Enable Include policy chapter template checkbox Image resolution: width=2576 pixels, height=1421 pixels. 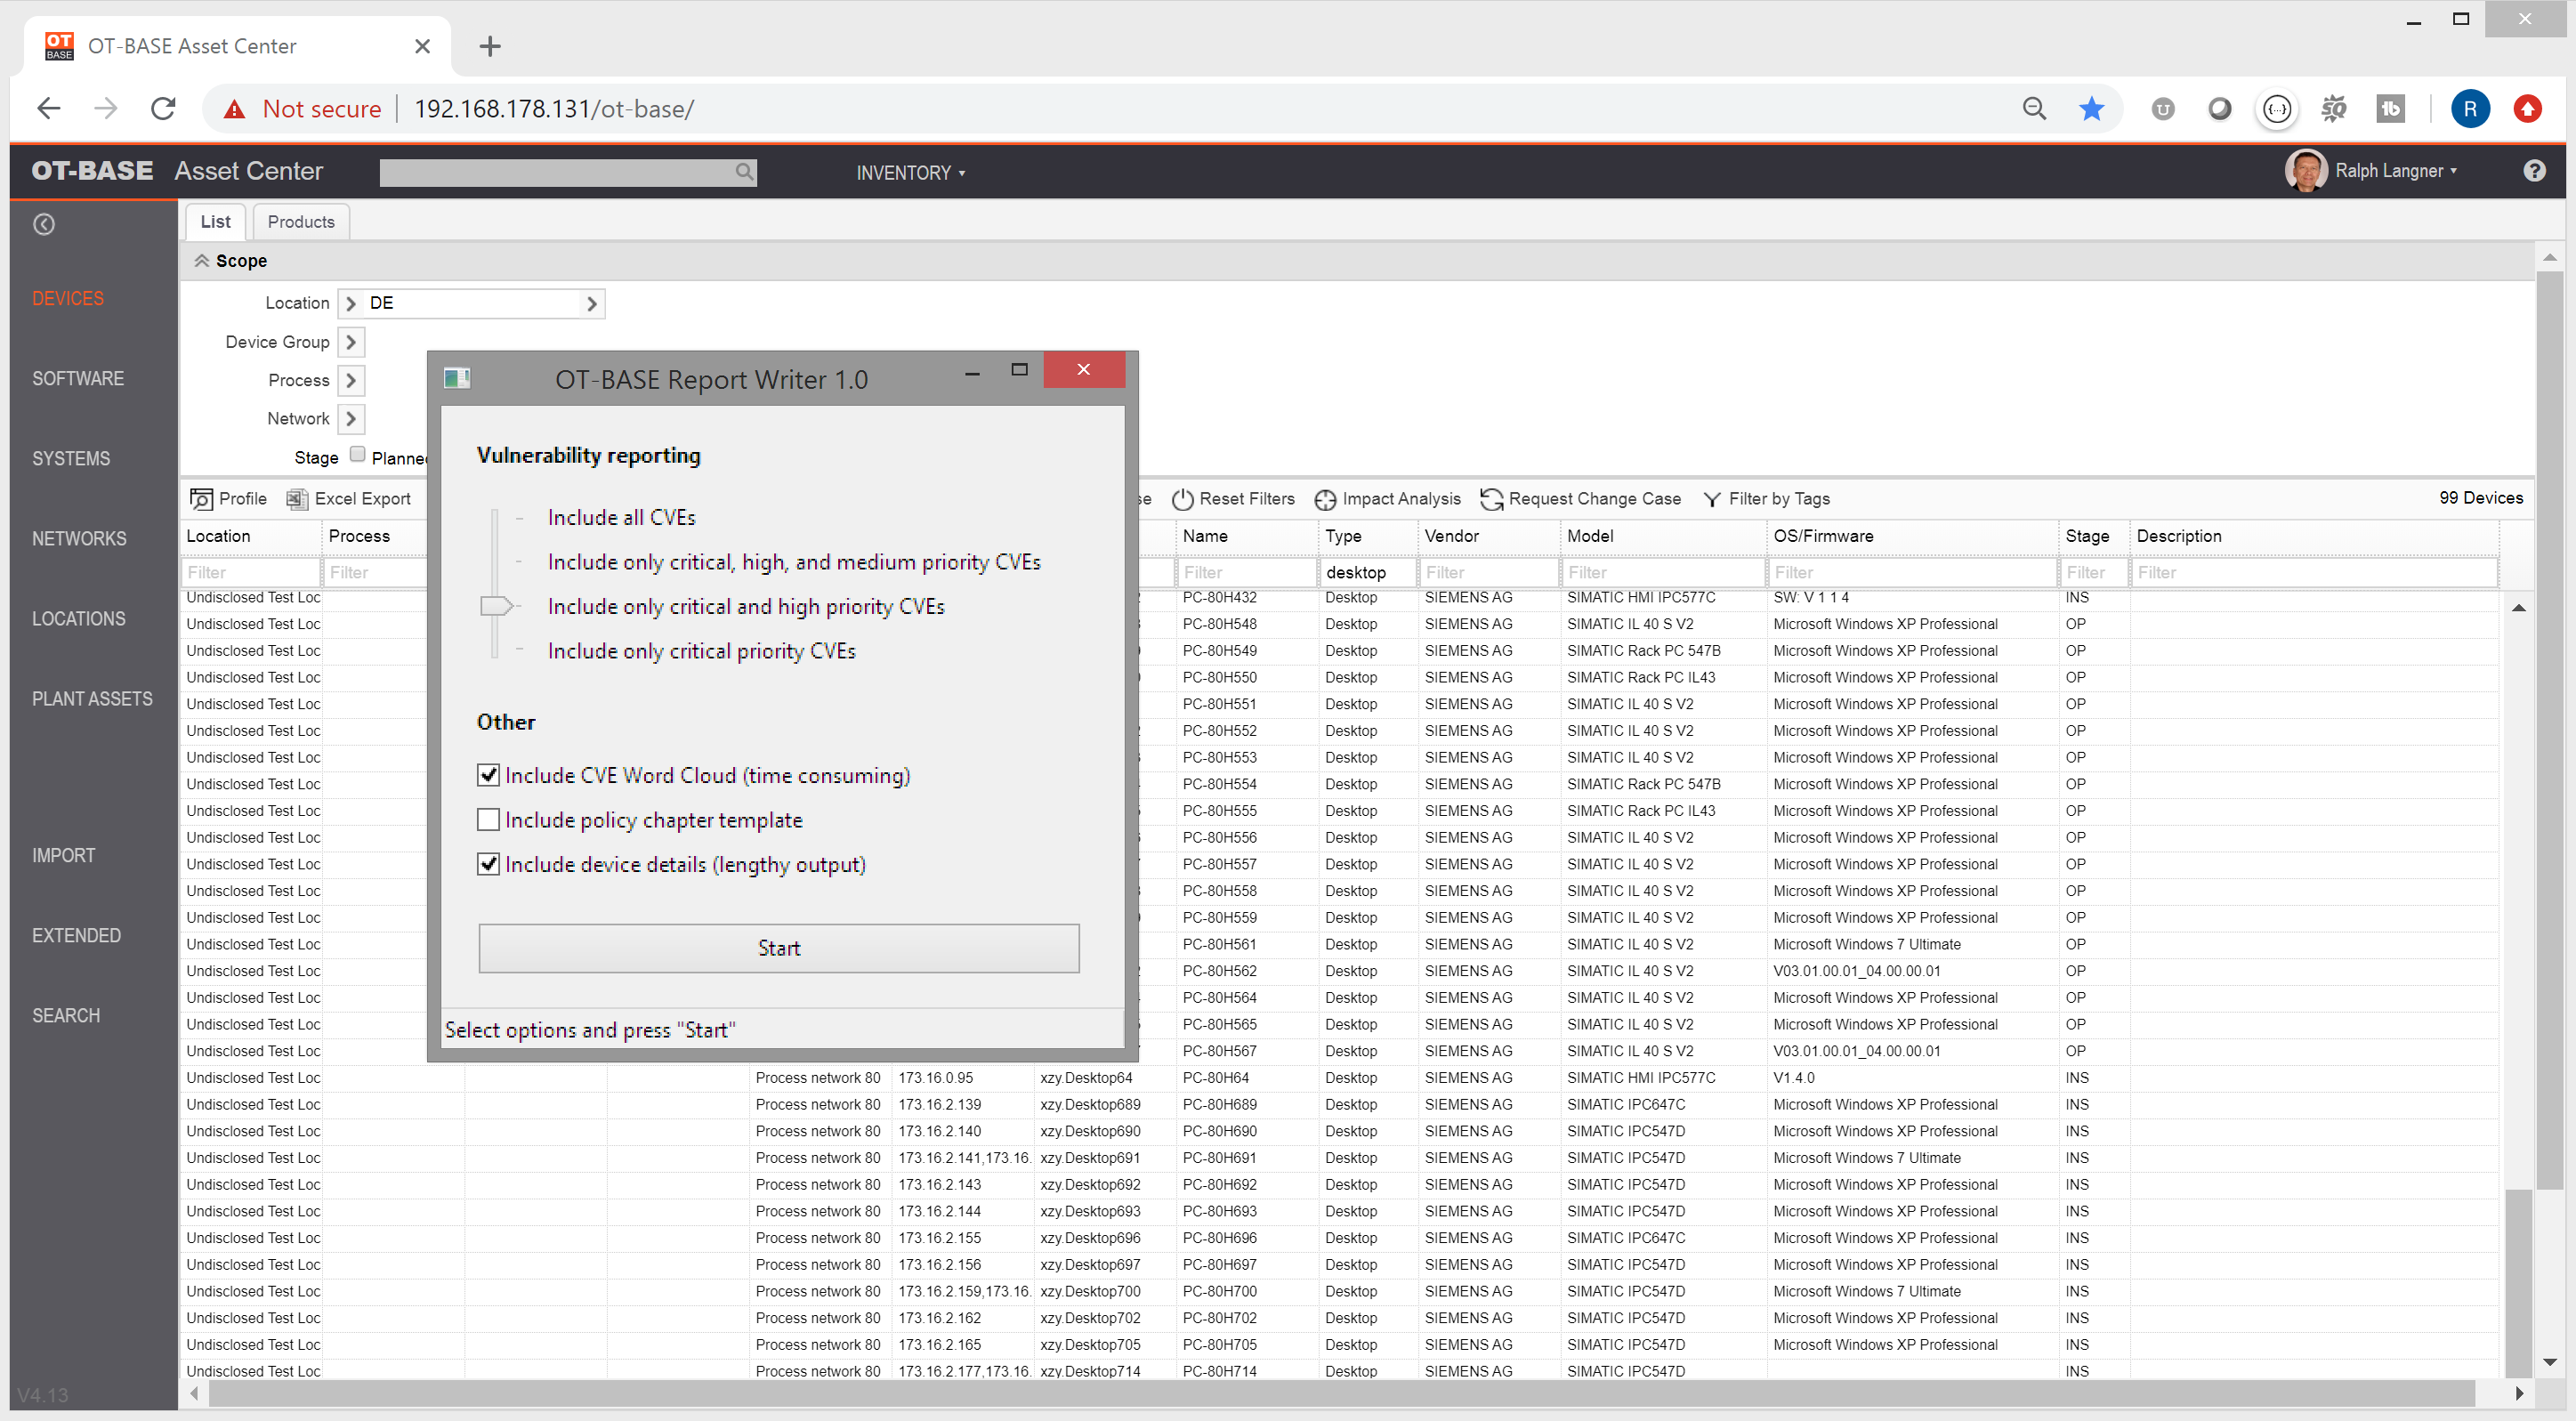[x=488, y=820]
